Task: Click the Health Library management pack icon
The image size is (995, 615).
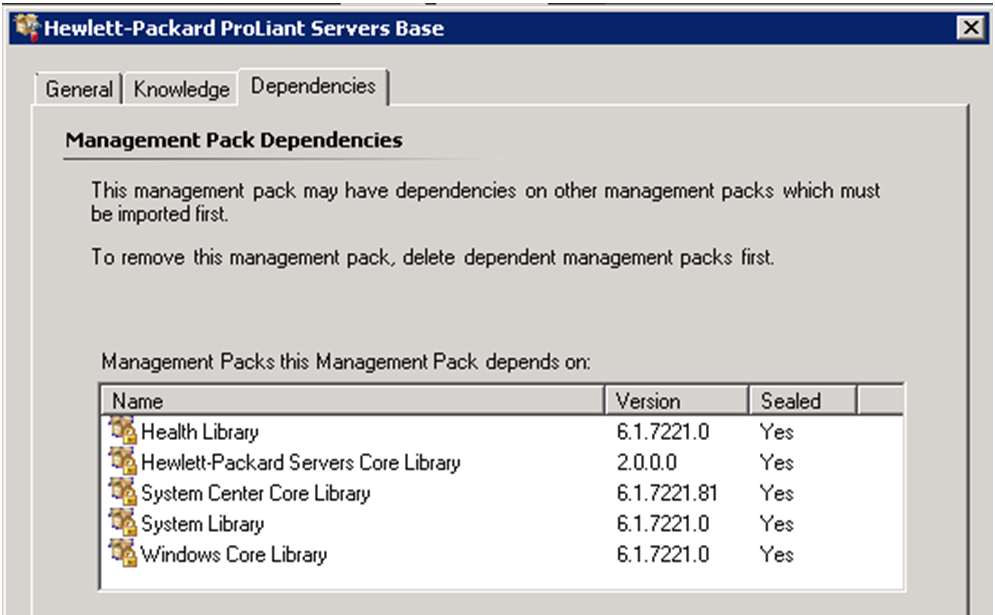Action: (x=123, y=432)
